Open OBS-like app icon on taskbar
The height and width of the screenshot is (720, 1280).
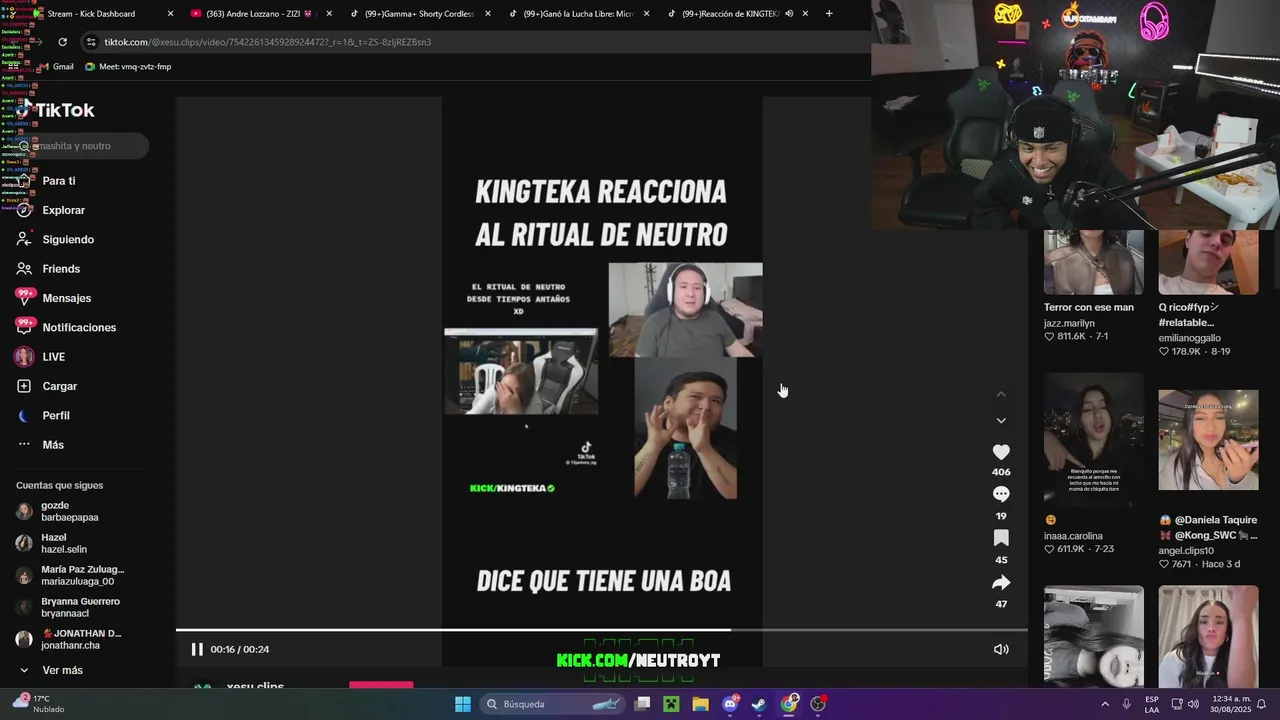818,704
